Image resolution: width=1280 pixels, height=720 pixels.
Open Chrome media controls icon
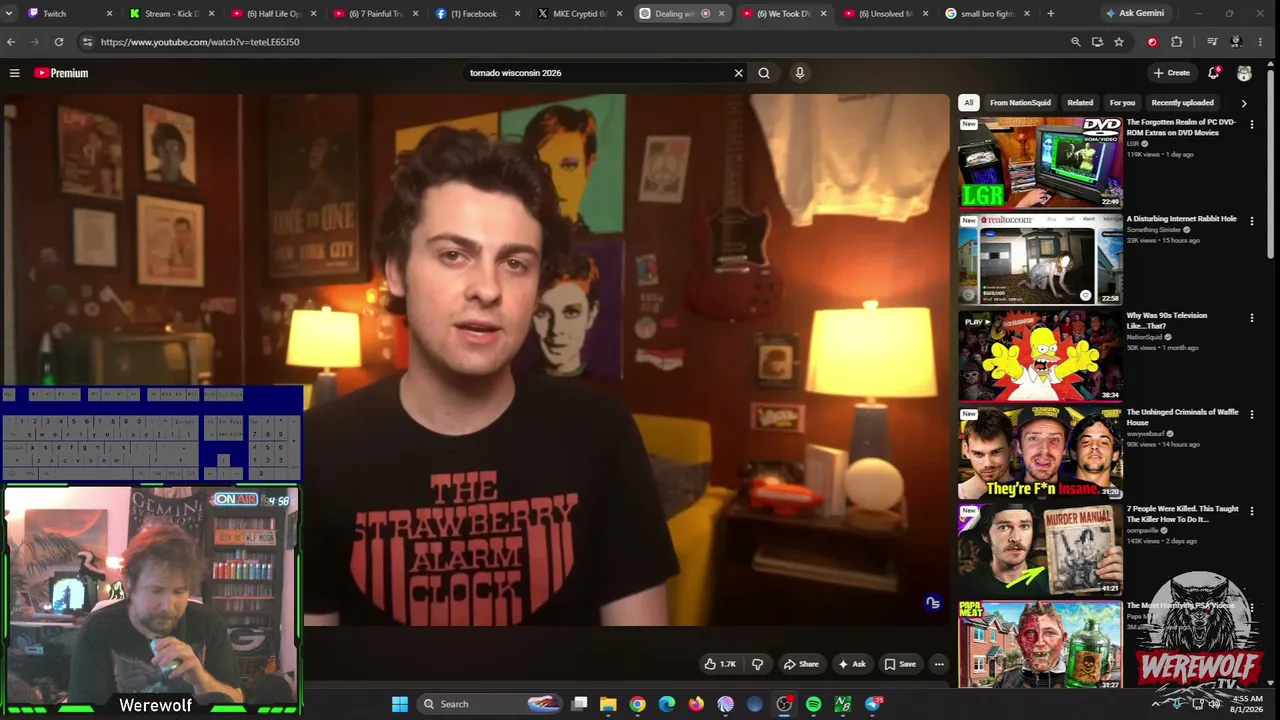1212,42
